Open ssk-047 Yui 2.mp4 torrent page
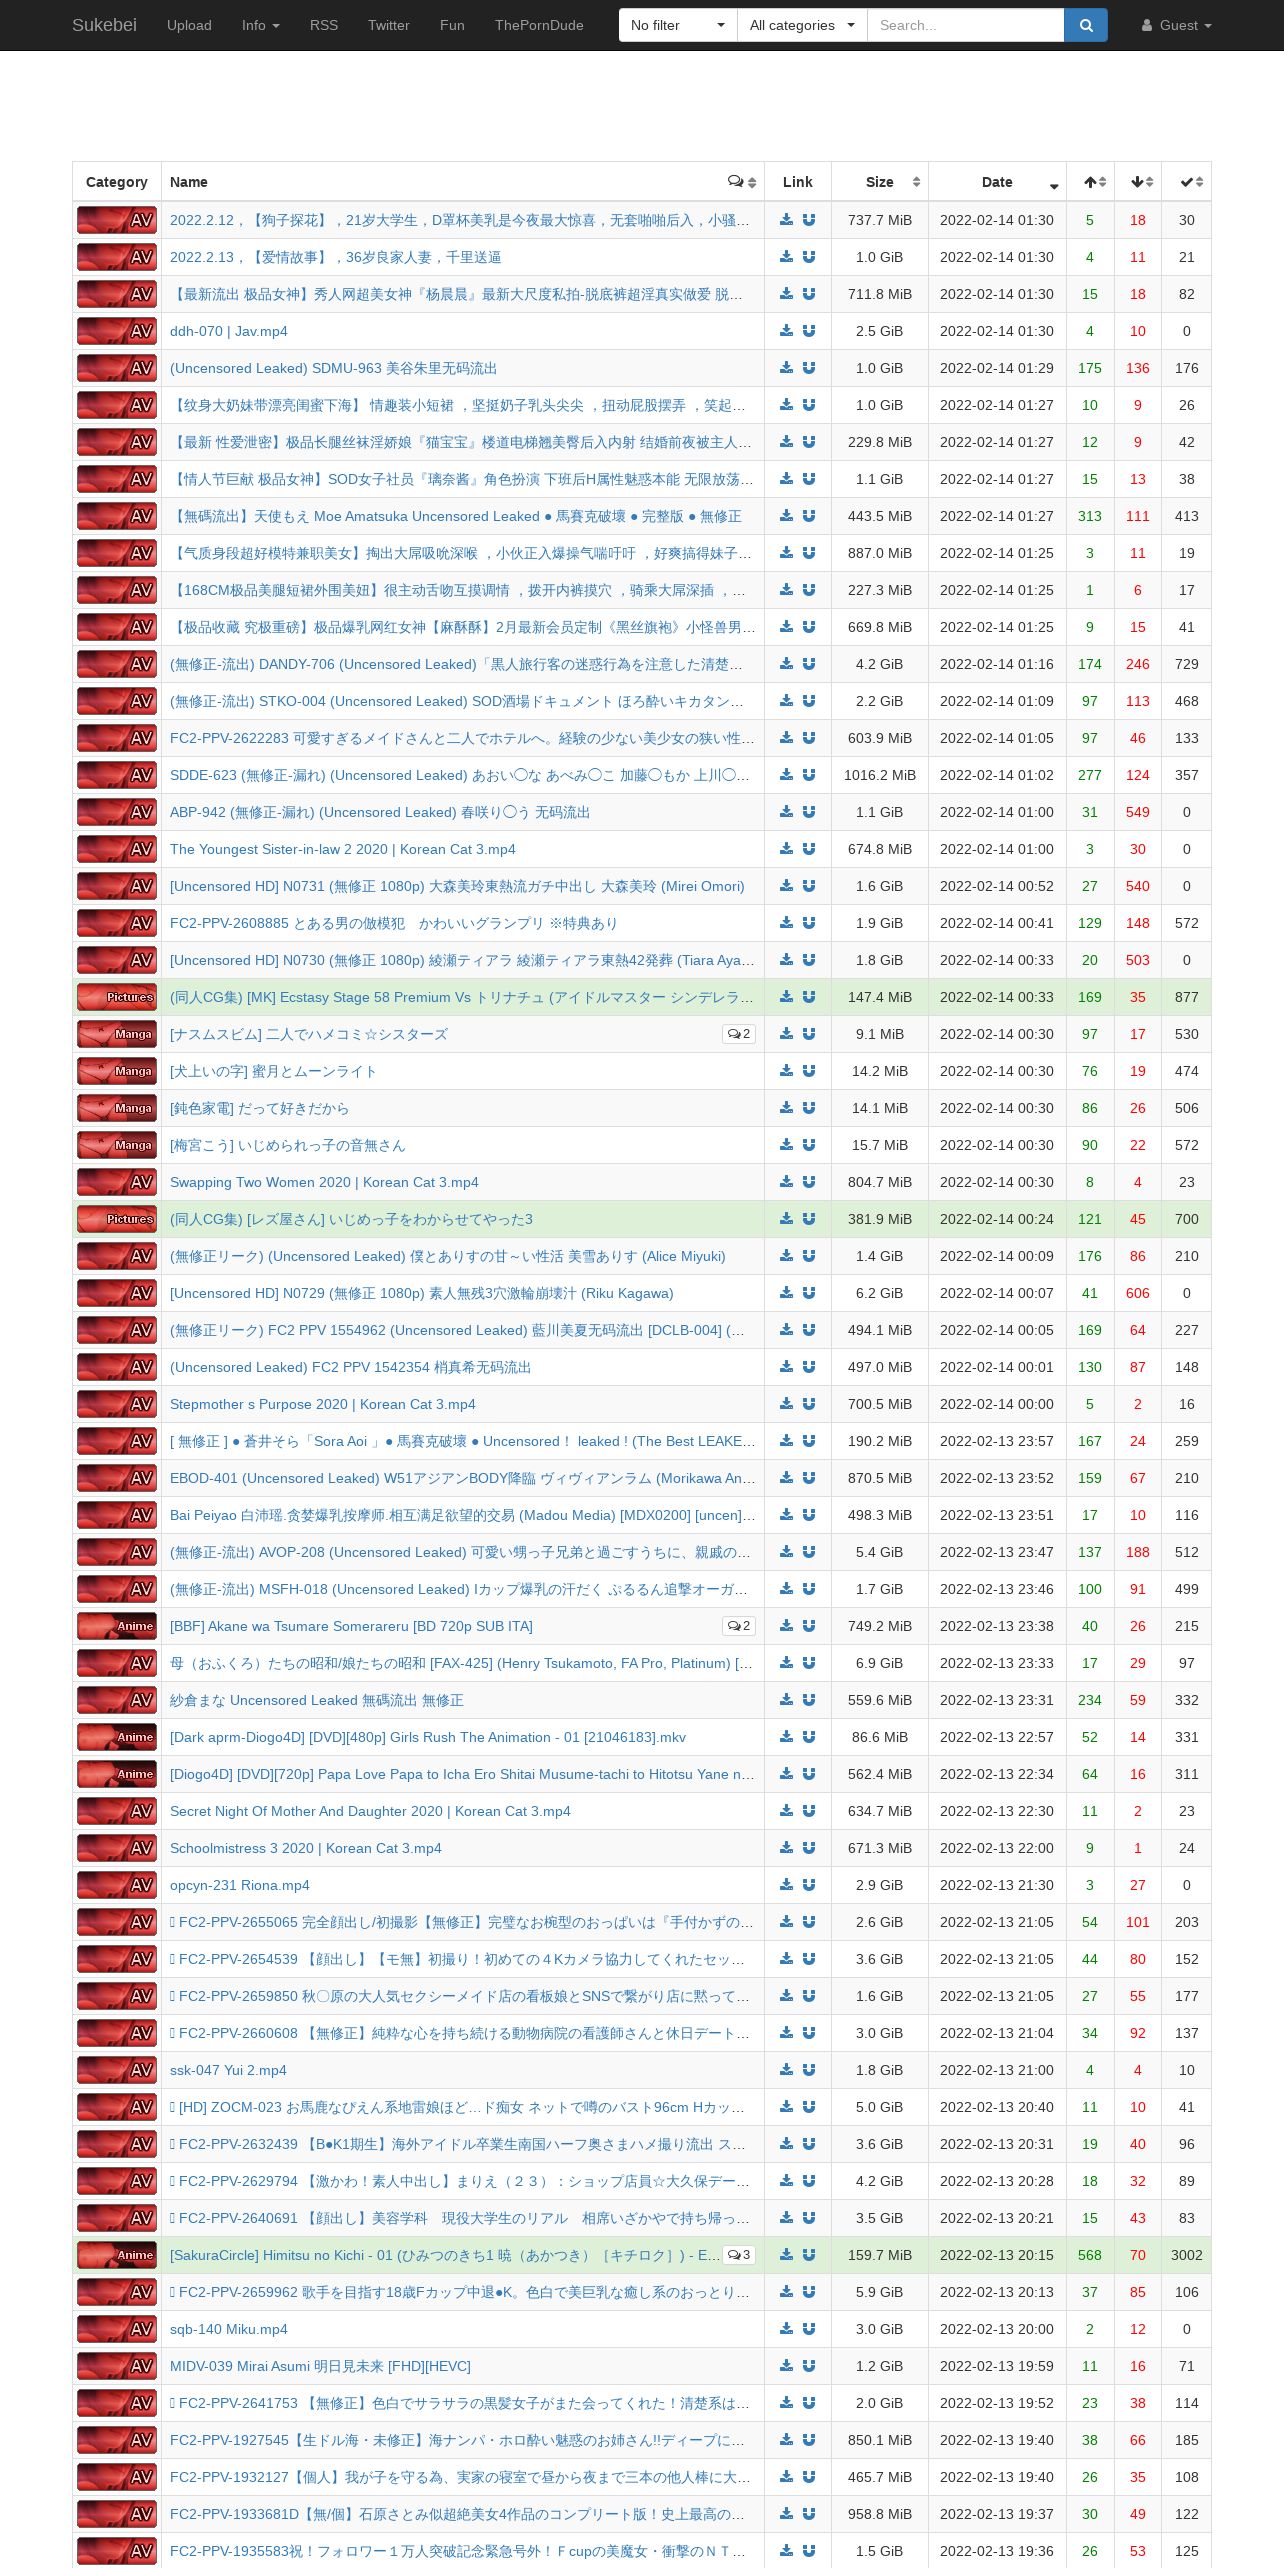This screenshot has height=2568, width=1284. click(228, 2070)
